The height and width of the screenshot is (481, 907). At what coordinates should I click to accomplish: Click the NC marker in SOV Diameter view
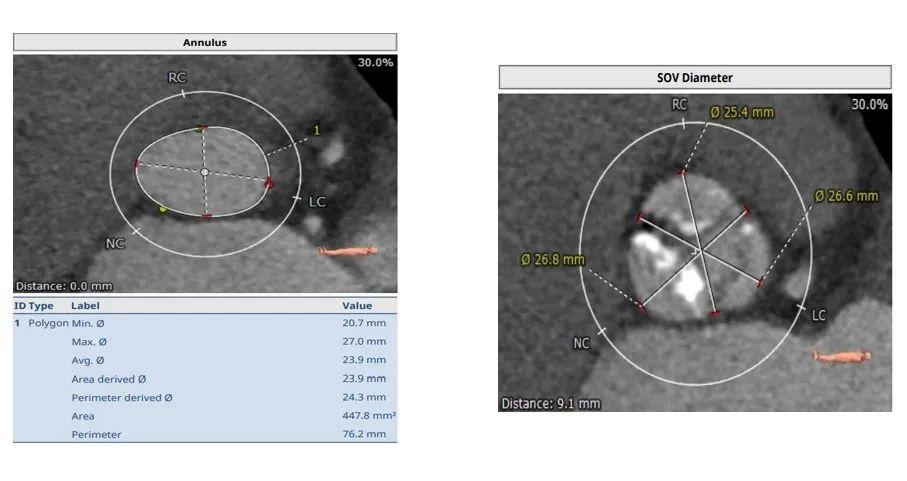coord(582,343)
